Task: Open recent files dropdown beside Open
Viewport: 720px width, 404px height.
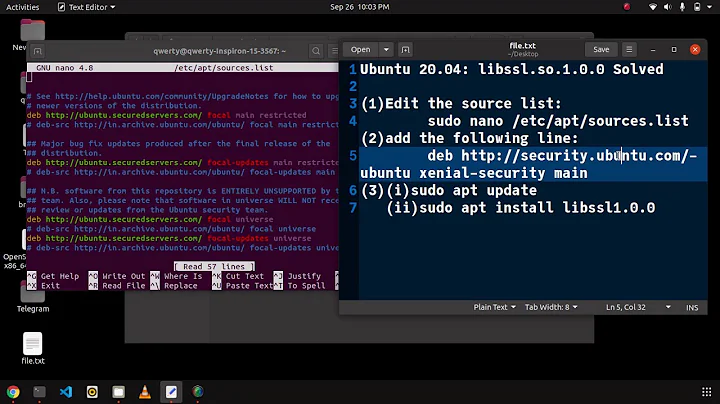Action: tap(386, 50)
